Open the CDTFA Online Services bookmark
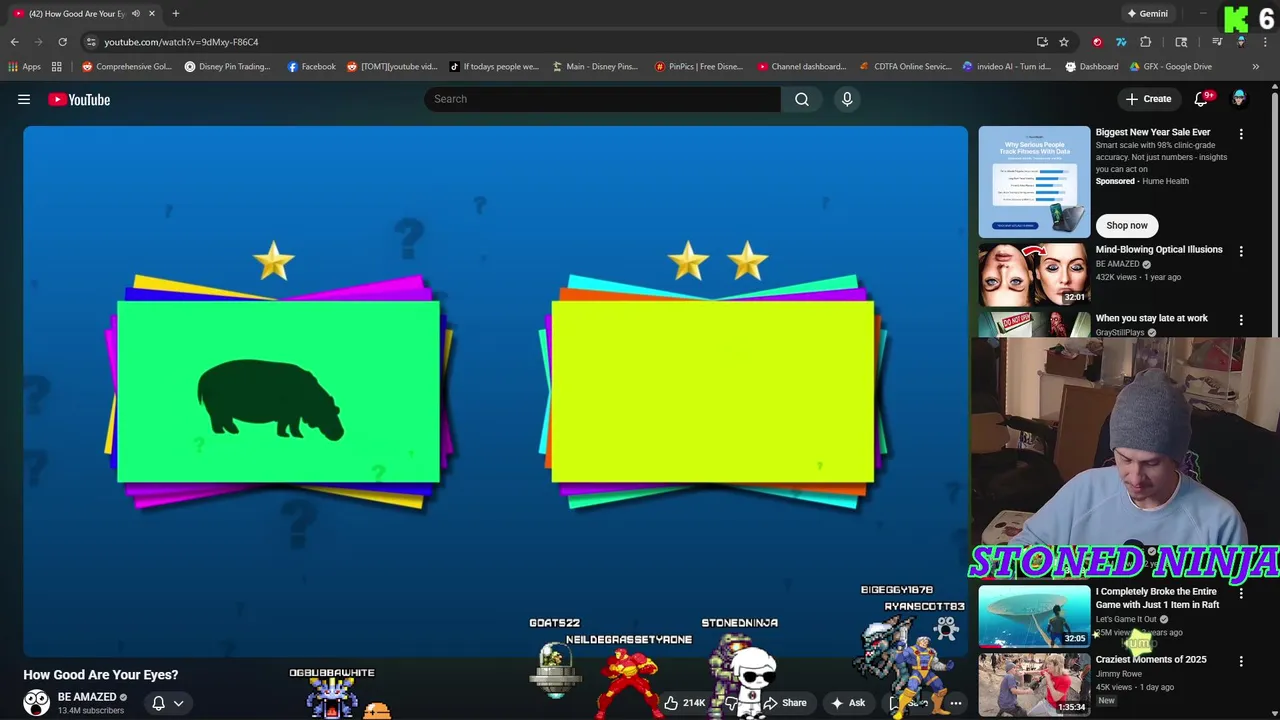Screen dimensions: 1280x720 pos(905,67)
